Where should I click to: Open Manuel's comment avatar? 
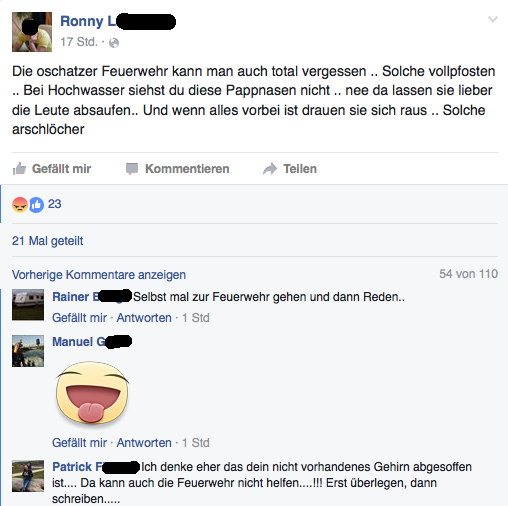28,351
